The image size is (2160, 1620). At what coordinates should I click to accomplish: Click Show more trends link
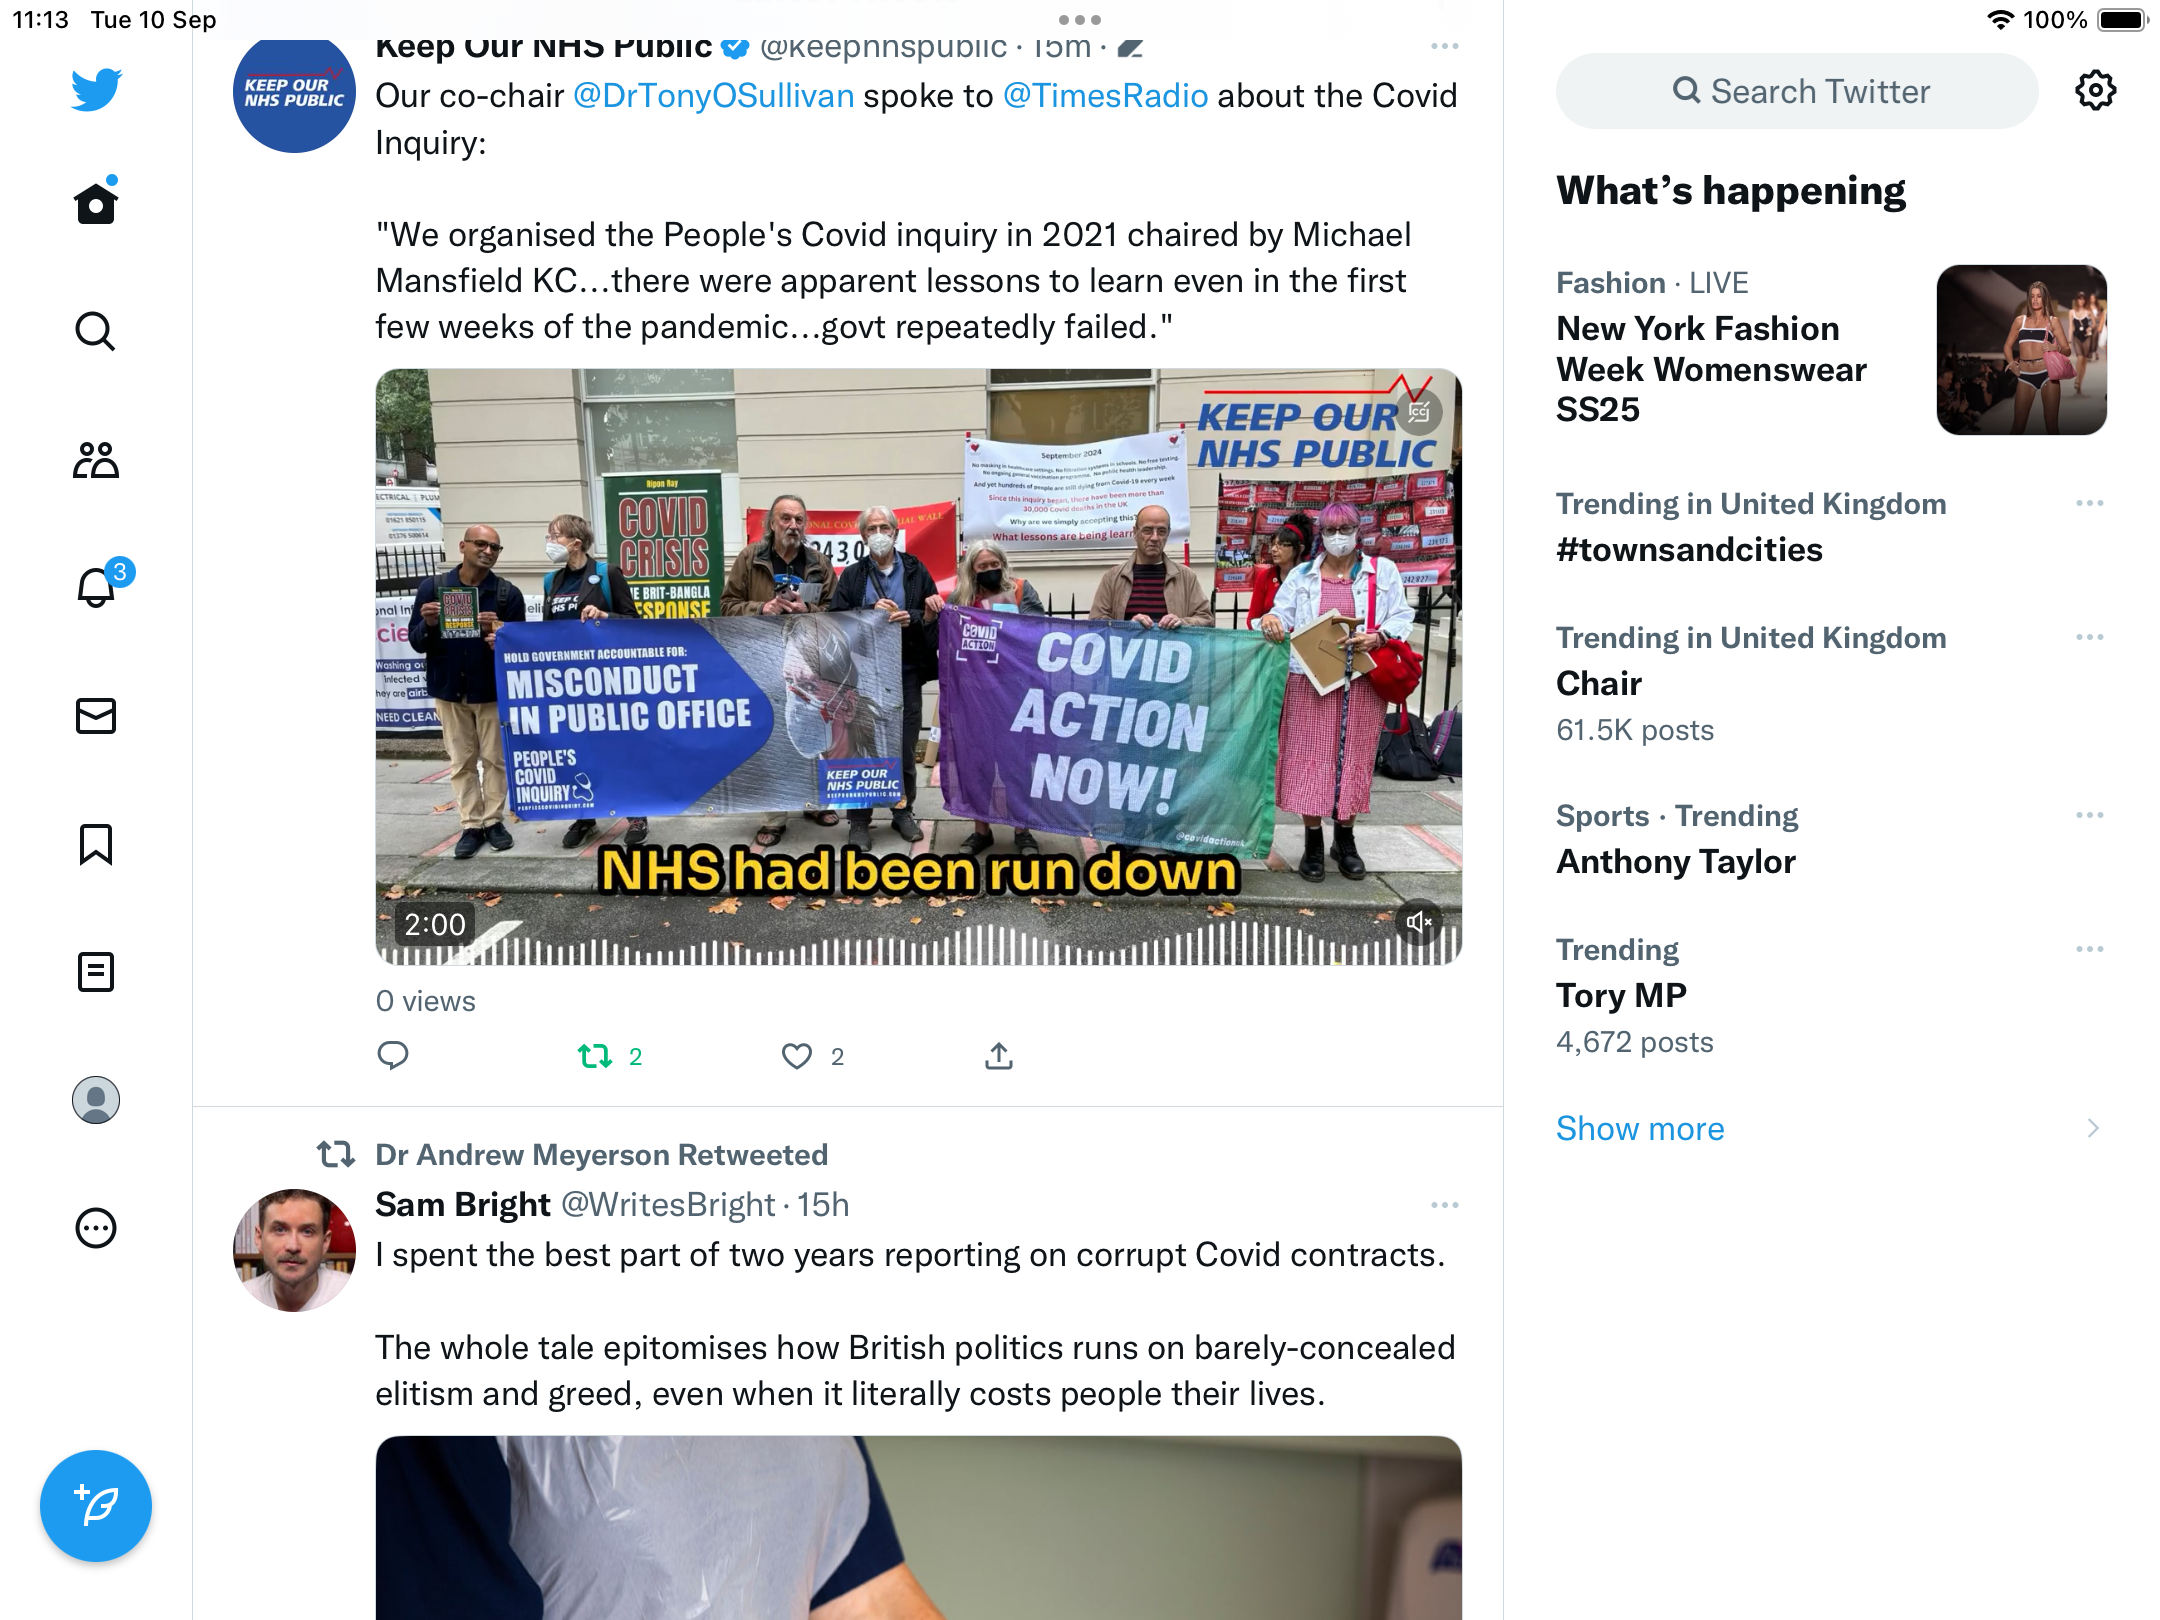click(x=1640, y=1128)
